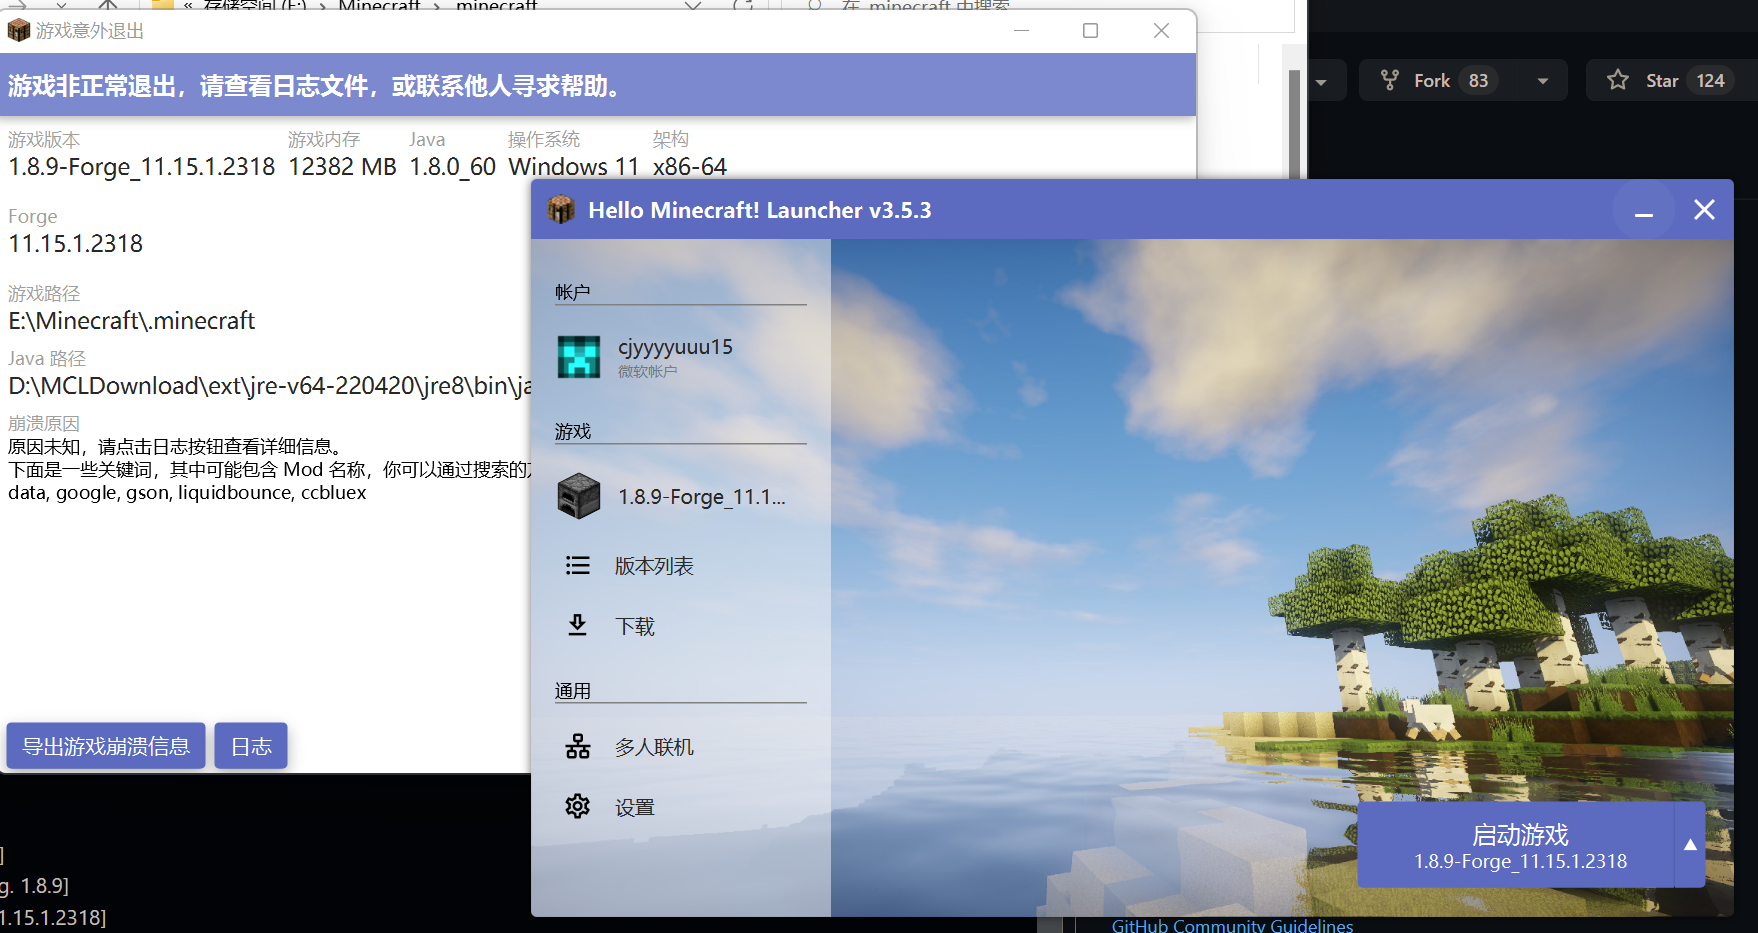The width and height of the screenshot is (1758, 933).
Task: Click the creeper account avatar for cjyyyyuuu15
Action: tap(580, 357)
